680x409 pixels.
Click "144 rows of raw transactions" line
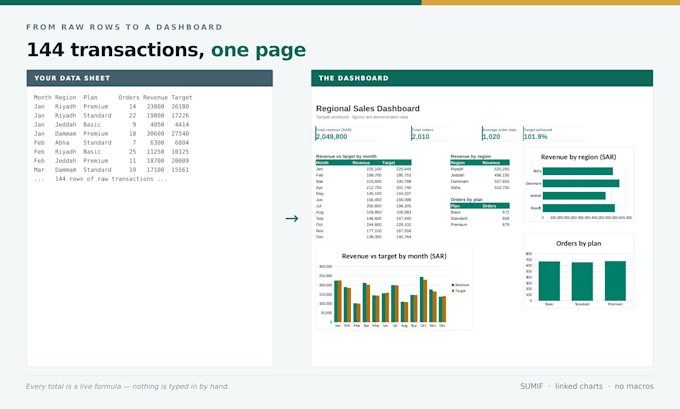click(101, 179)
